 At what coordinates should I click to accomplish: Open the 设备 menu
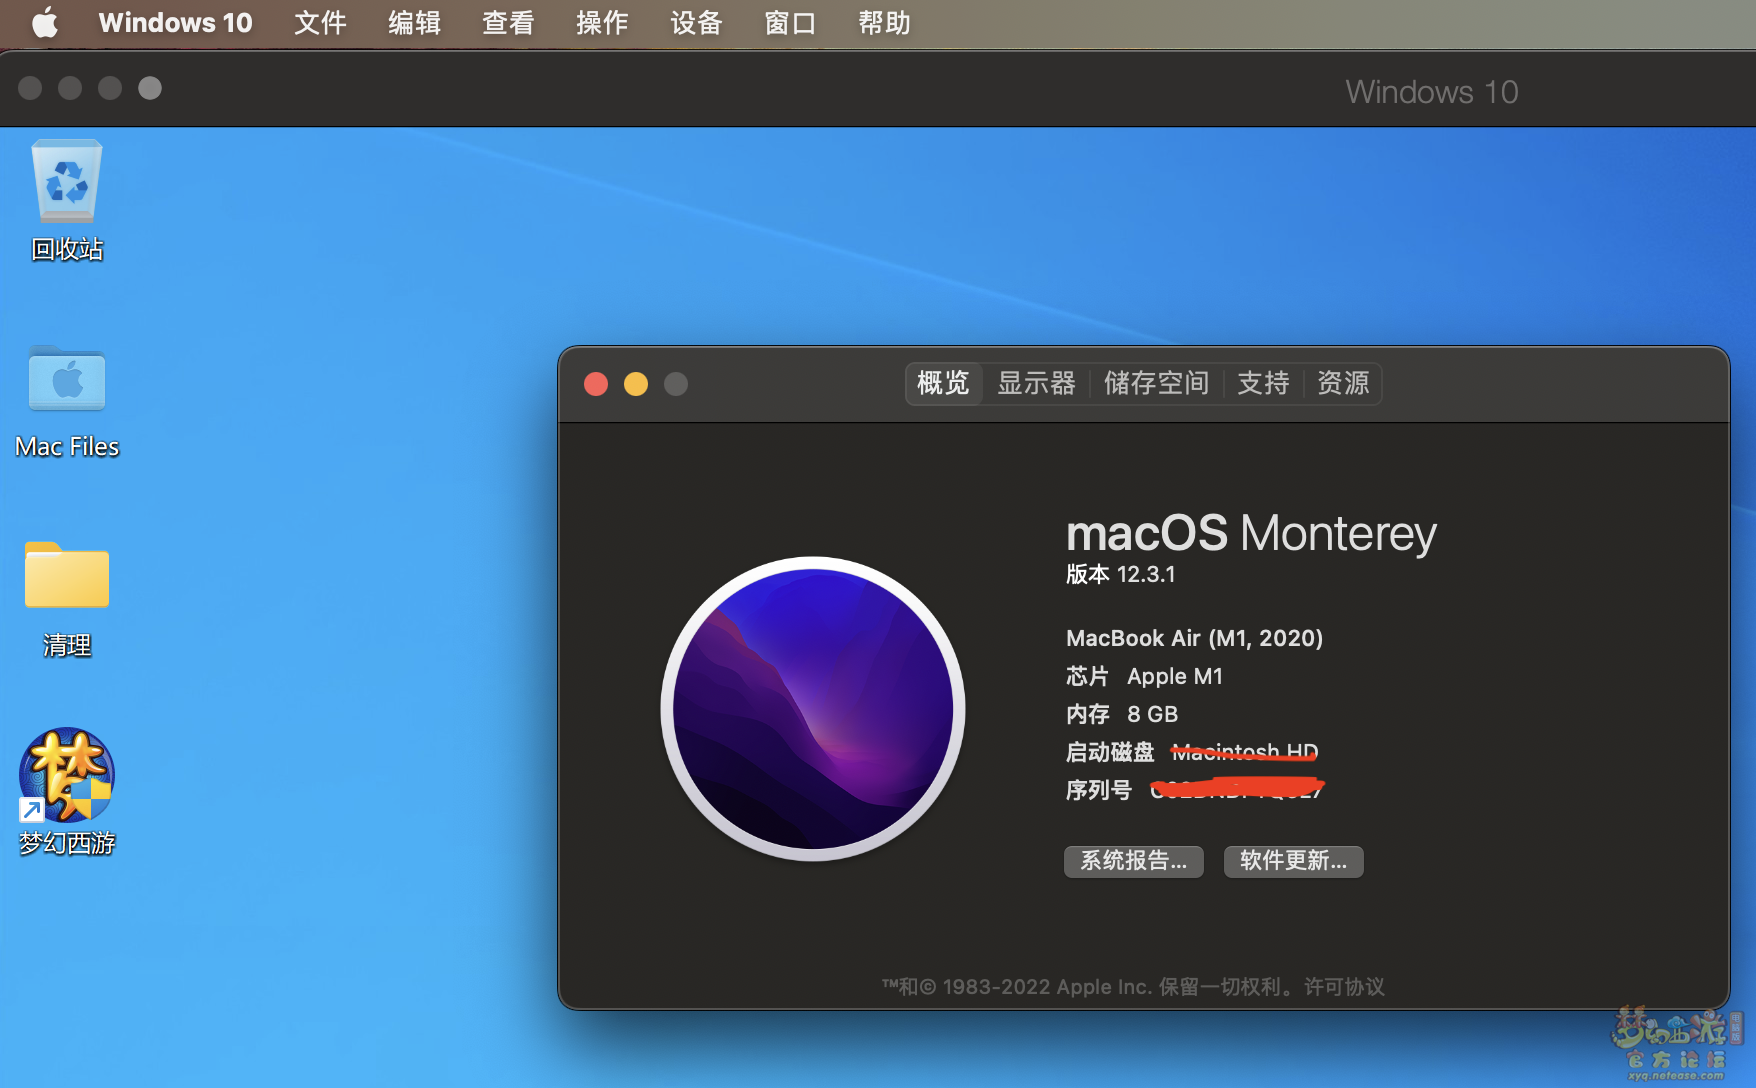point(696,22)
